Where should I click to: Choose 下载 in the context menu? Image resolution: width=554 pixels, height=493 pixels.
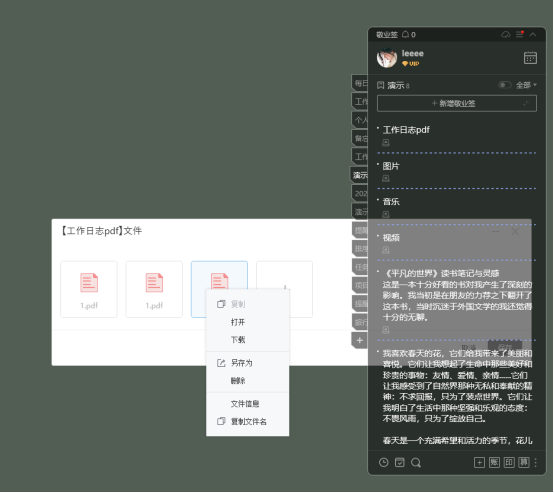point(248,340)
